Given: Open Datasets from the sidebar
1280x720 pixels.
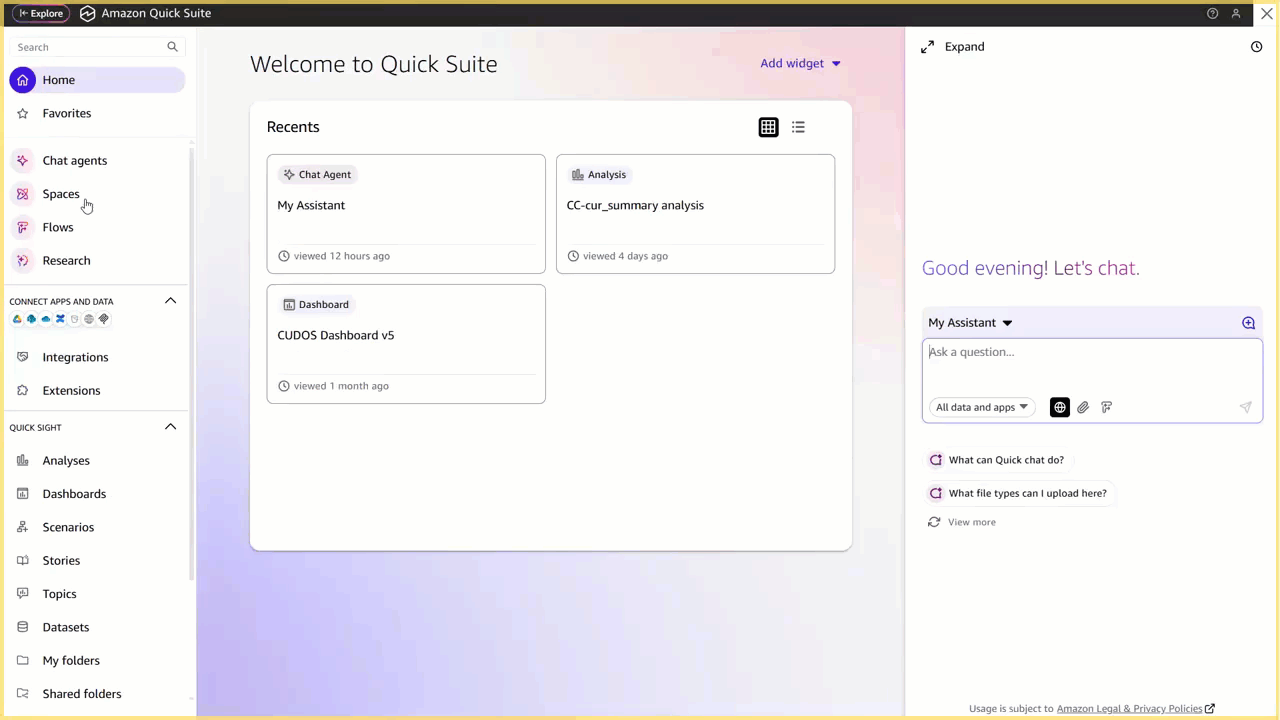Looking at the screenshot, I should click(65, 626).
